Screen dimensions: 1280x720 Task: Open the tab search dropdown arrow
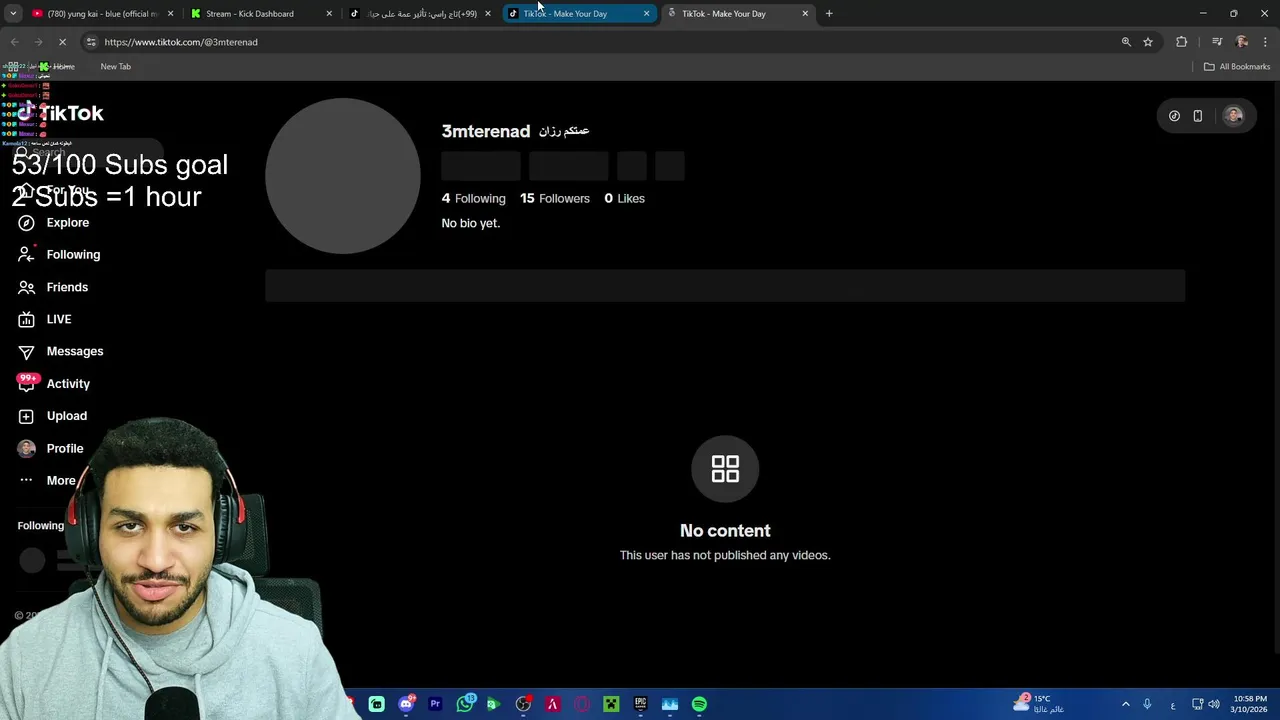click(x=13, y=14)
